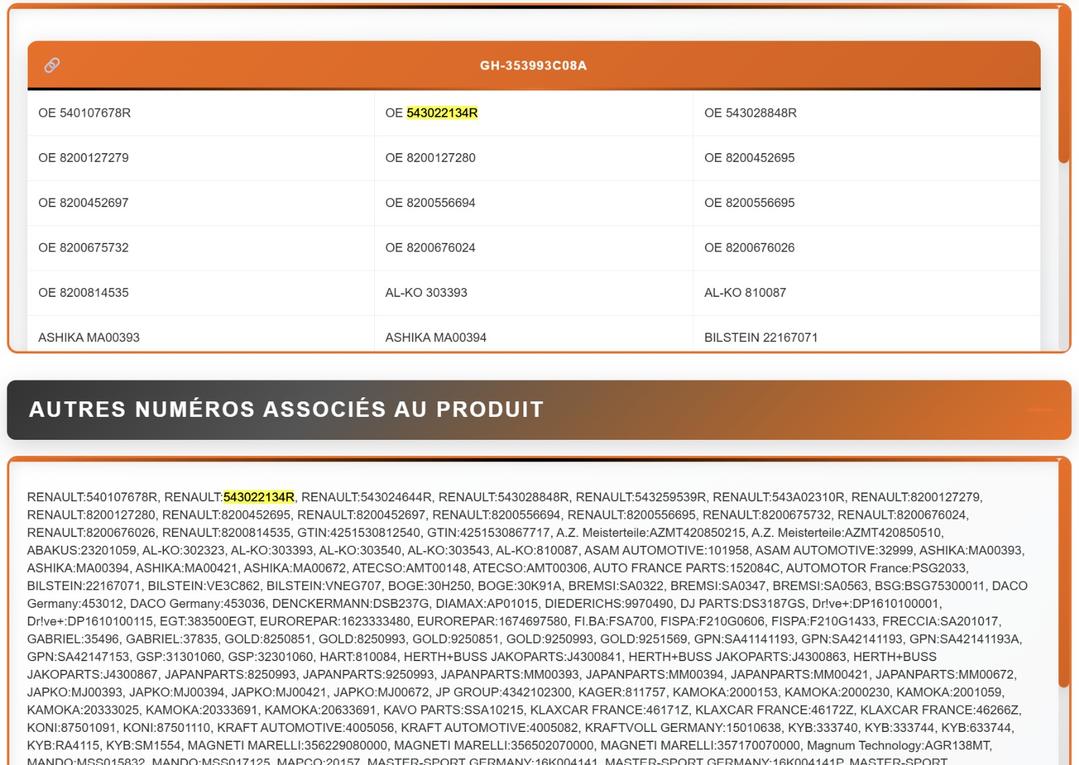
Task: Select cell OE 8200452697
Action: coord(200,203)
